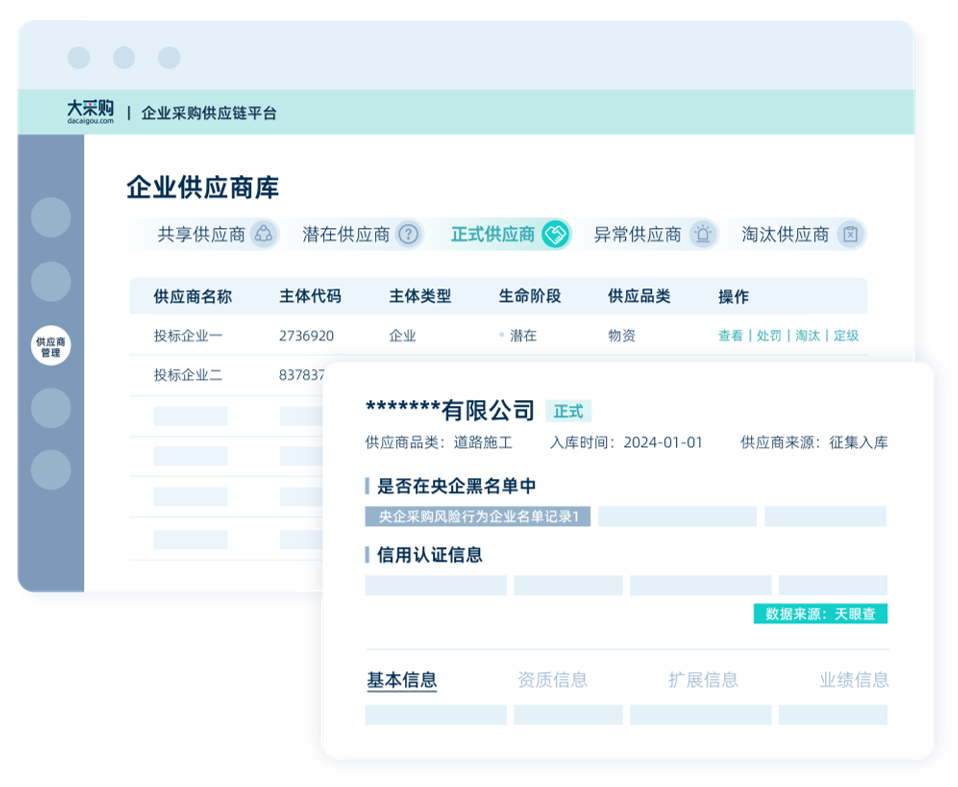Select the 扩展信息 tab
Viewport: 958px width, 787px height.
(703, 680)
